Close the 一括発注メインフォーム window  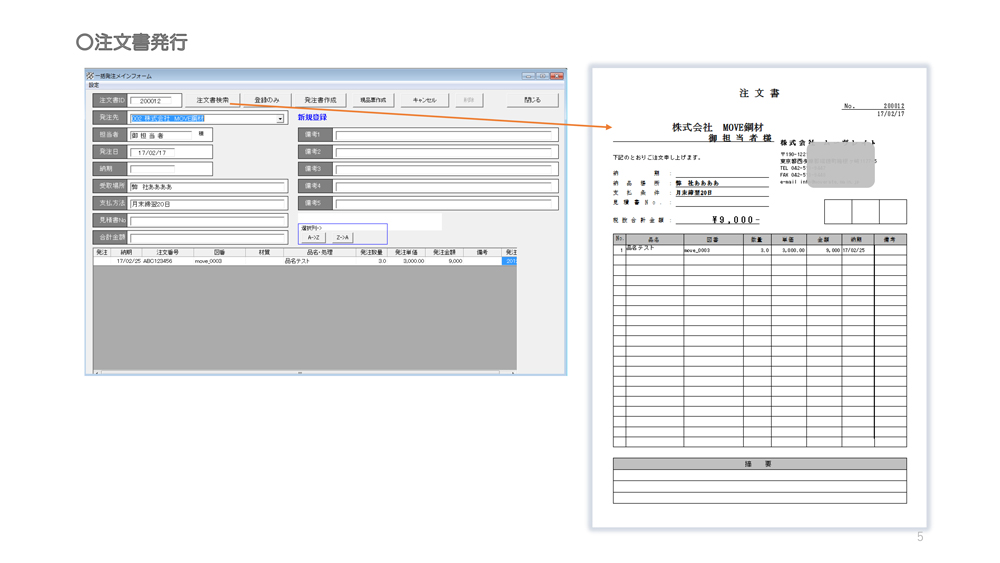pos(557,76)
